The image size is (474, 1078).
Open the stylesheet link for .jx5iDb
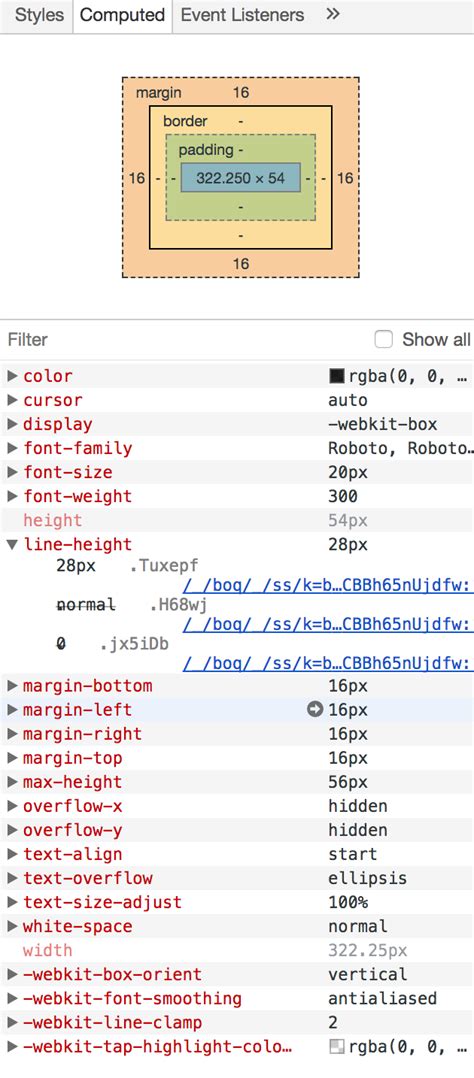(x=328, y=663)
